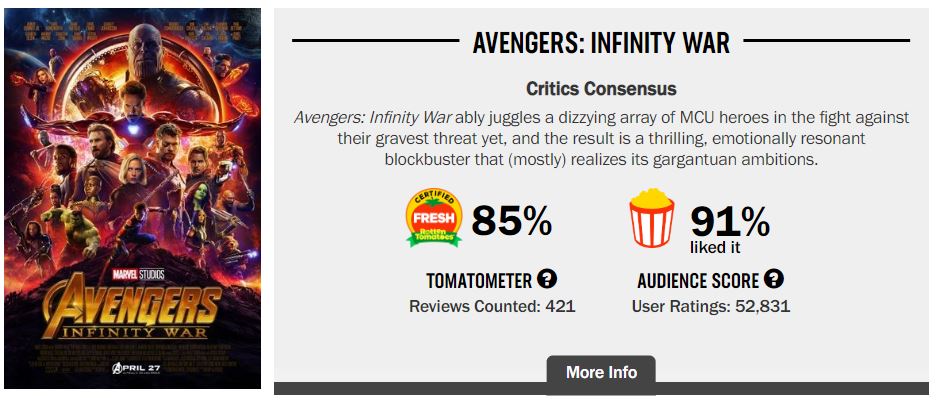Viewport: 937px width, 406px height.
Task: Open the Tomatometer help question mark
Action: pos(547,280)
